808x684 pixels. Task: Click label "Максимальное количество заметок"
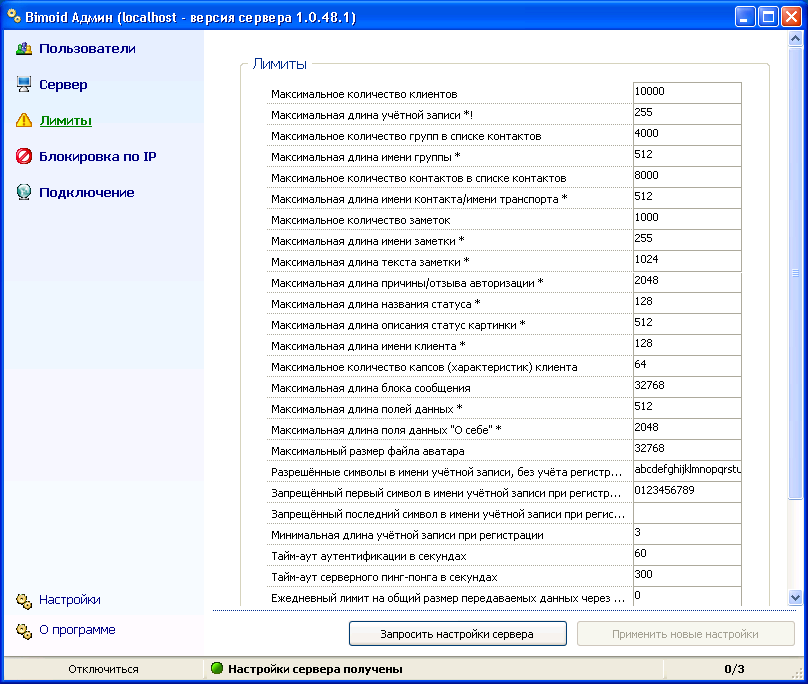click(x=361, y=221)
